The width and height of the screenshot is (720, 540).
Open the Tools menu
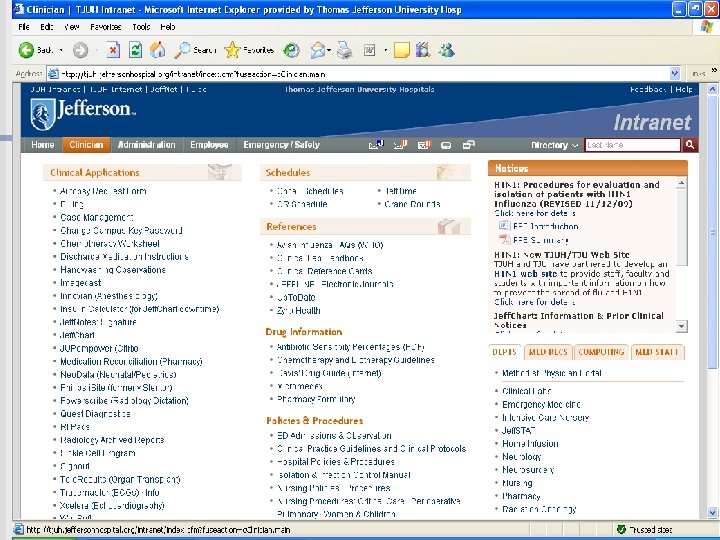click(x=141, y=27)
